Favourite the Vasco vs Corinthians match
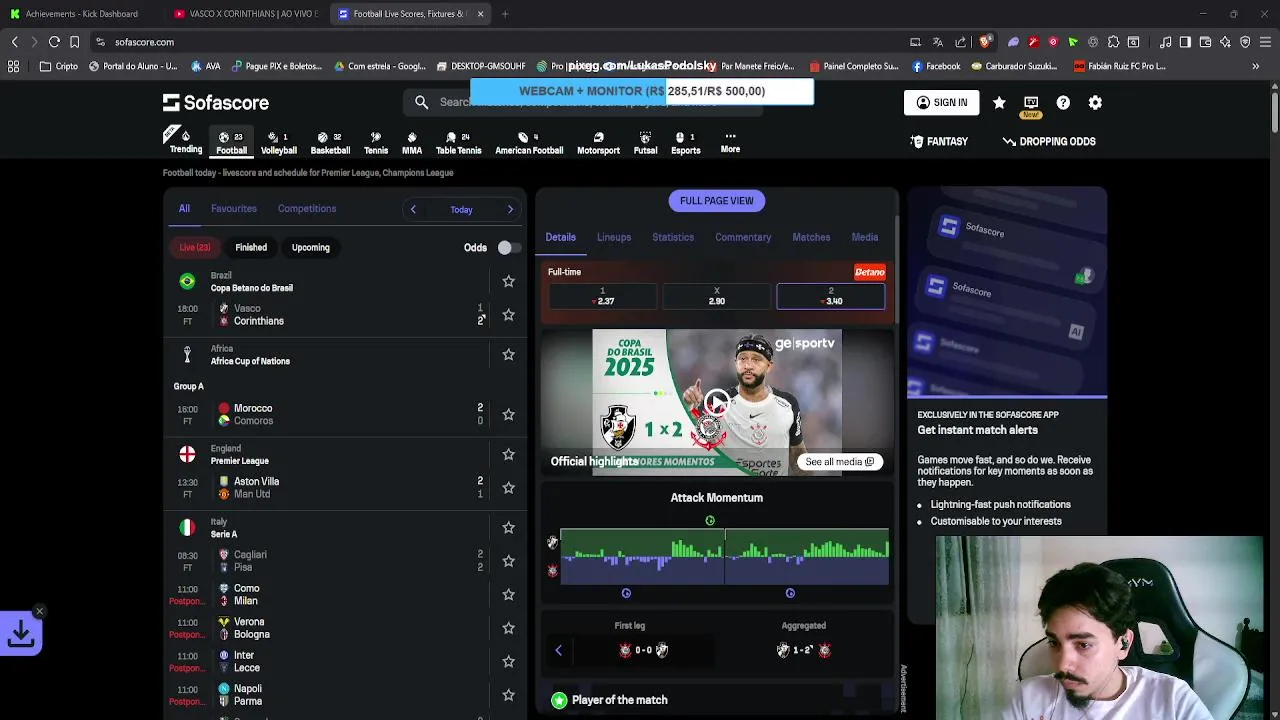The width and height of the screenshot is (1280, 720). coord(508,315)
